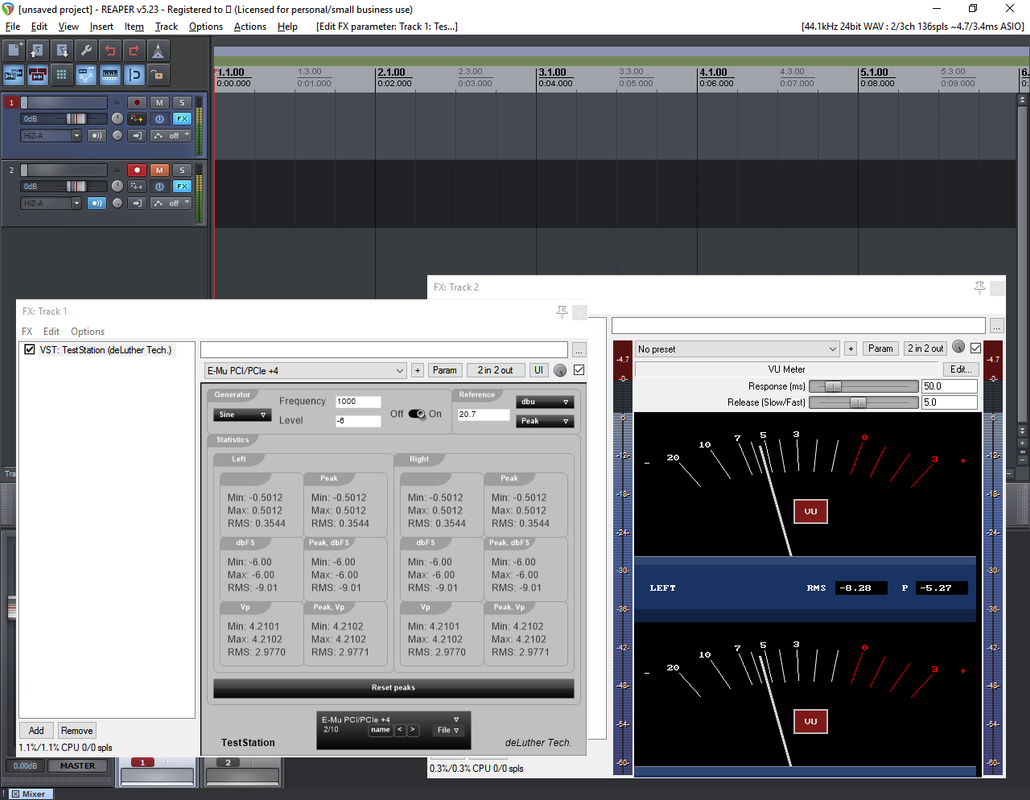
Task: Open Options menu in FX: Track 1 window
Action: coord(87,331)
